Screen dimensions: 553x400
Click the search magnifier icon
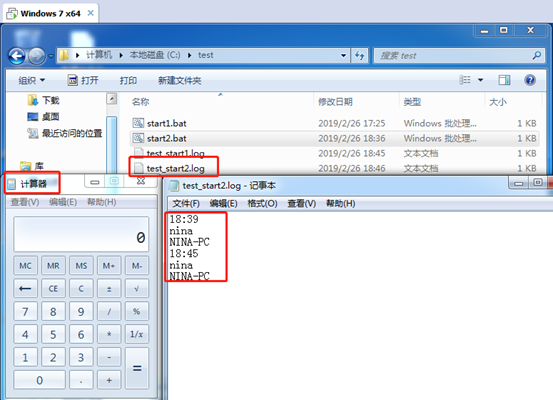[x=537, y=55]
